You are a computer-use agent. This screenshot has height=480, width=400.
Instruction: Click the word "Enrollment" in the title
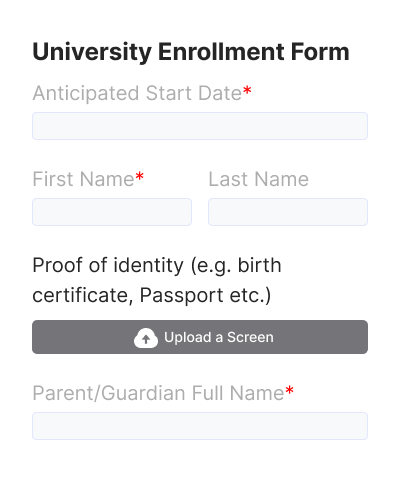coord(222,52)
